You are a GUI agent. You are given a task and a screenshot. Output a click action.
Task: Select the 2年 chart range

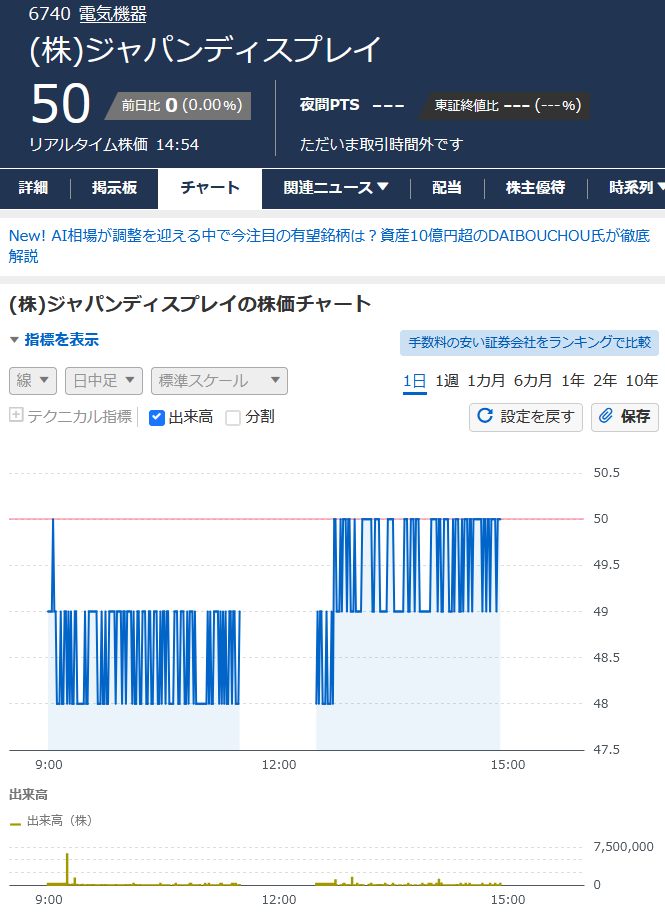pyautogui.click(x=605, y=381)
